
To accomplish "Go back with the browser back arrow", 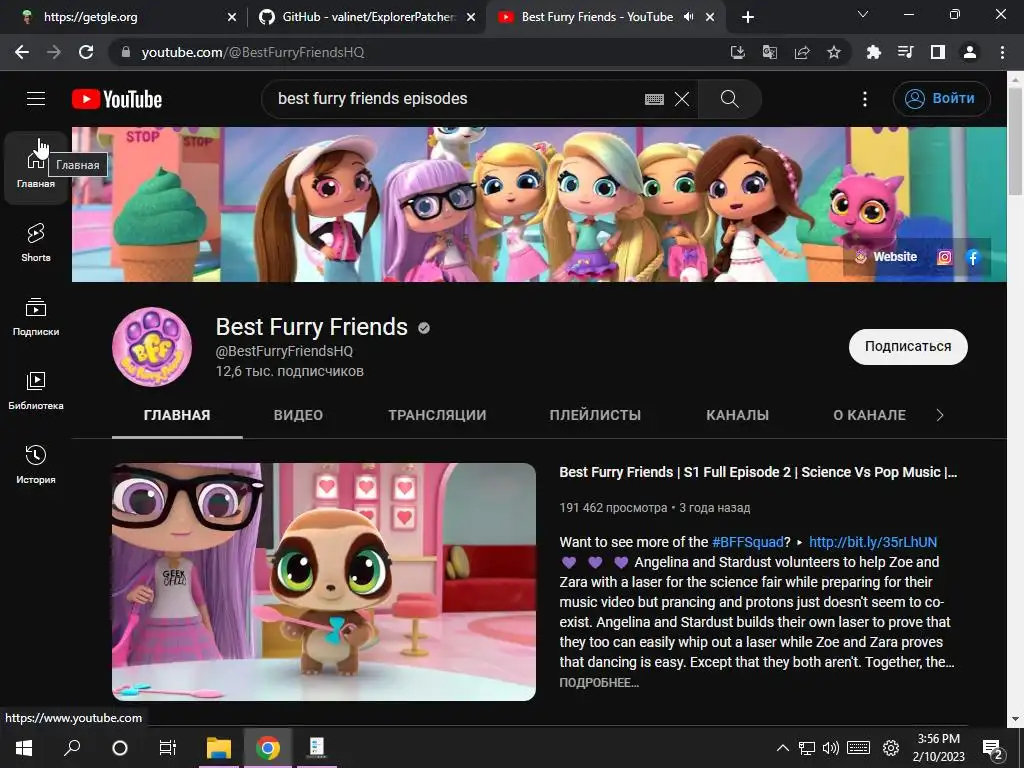I will click(22, 52).
